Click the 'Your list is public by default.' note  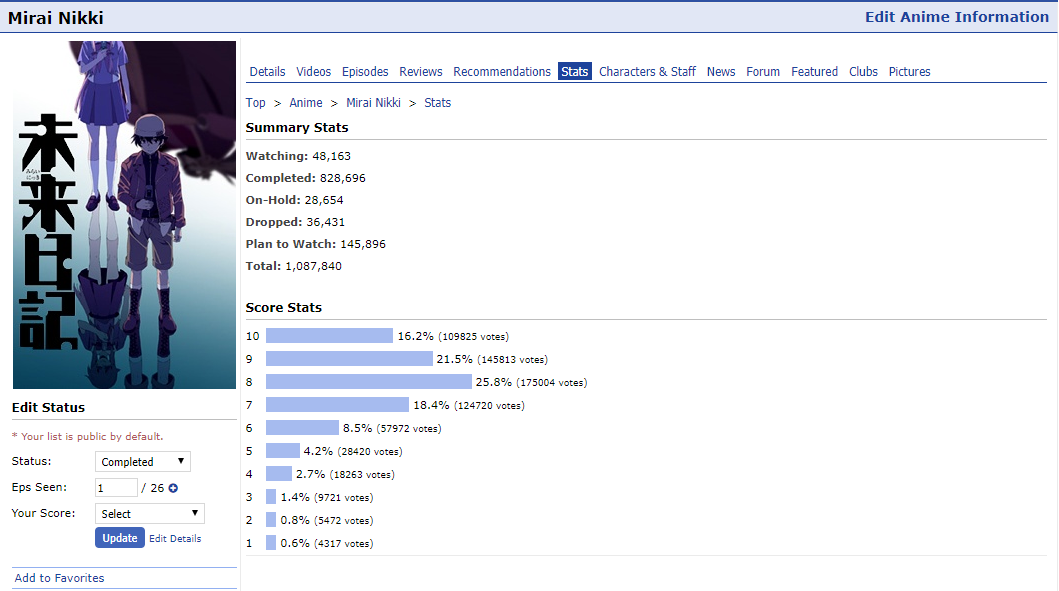coord(92,436)
